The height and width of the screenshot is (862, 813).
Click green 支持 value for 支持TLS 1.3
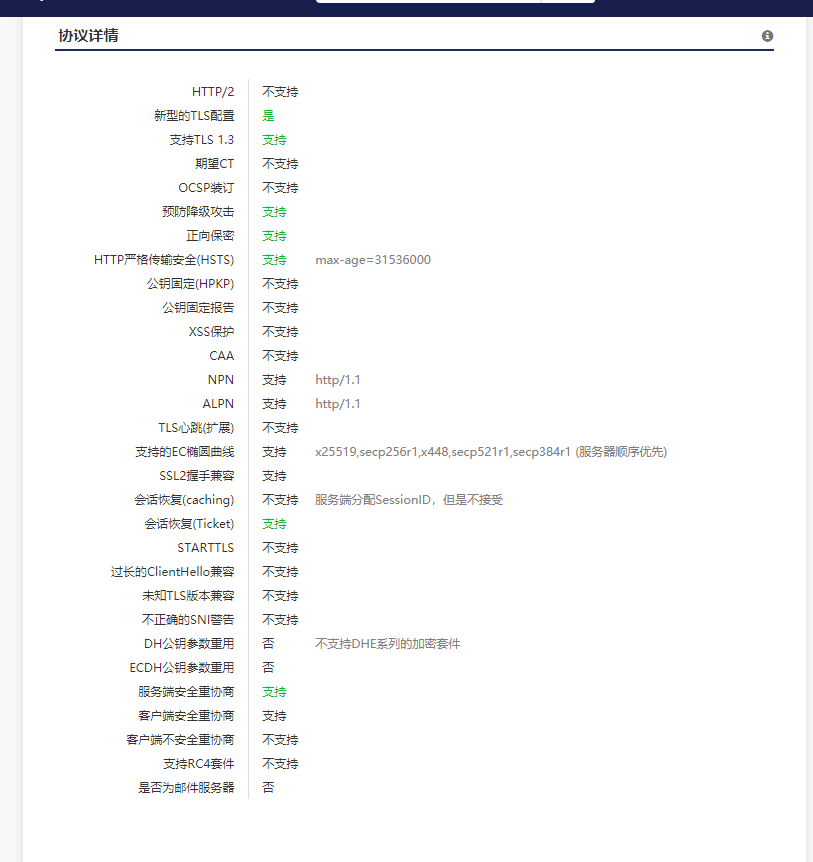[274, 140]
